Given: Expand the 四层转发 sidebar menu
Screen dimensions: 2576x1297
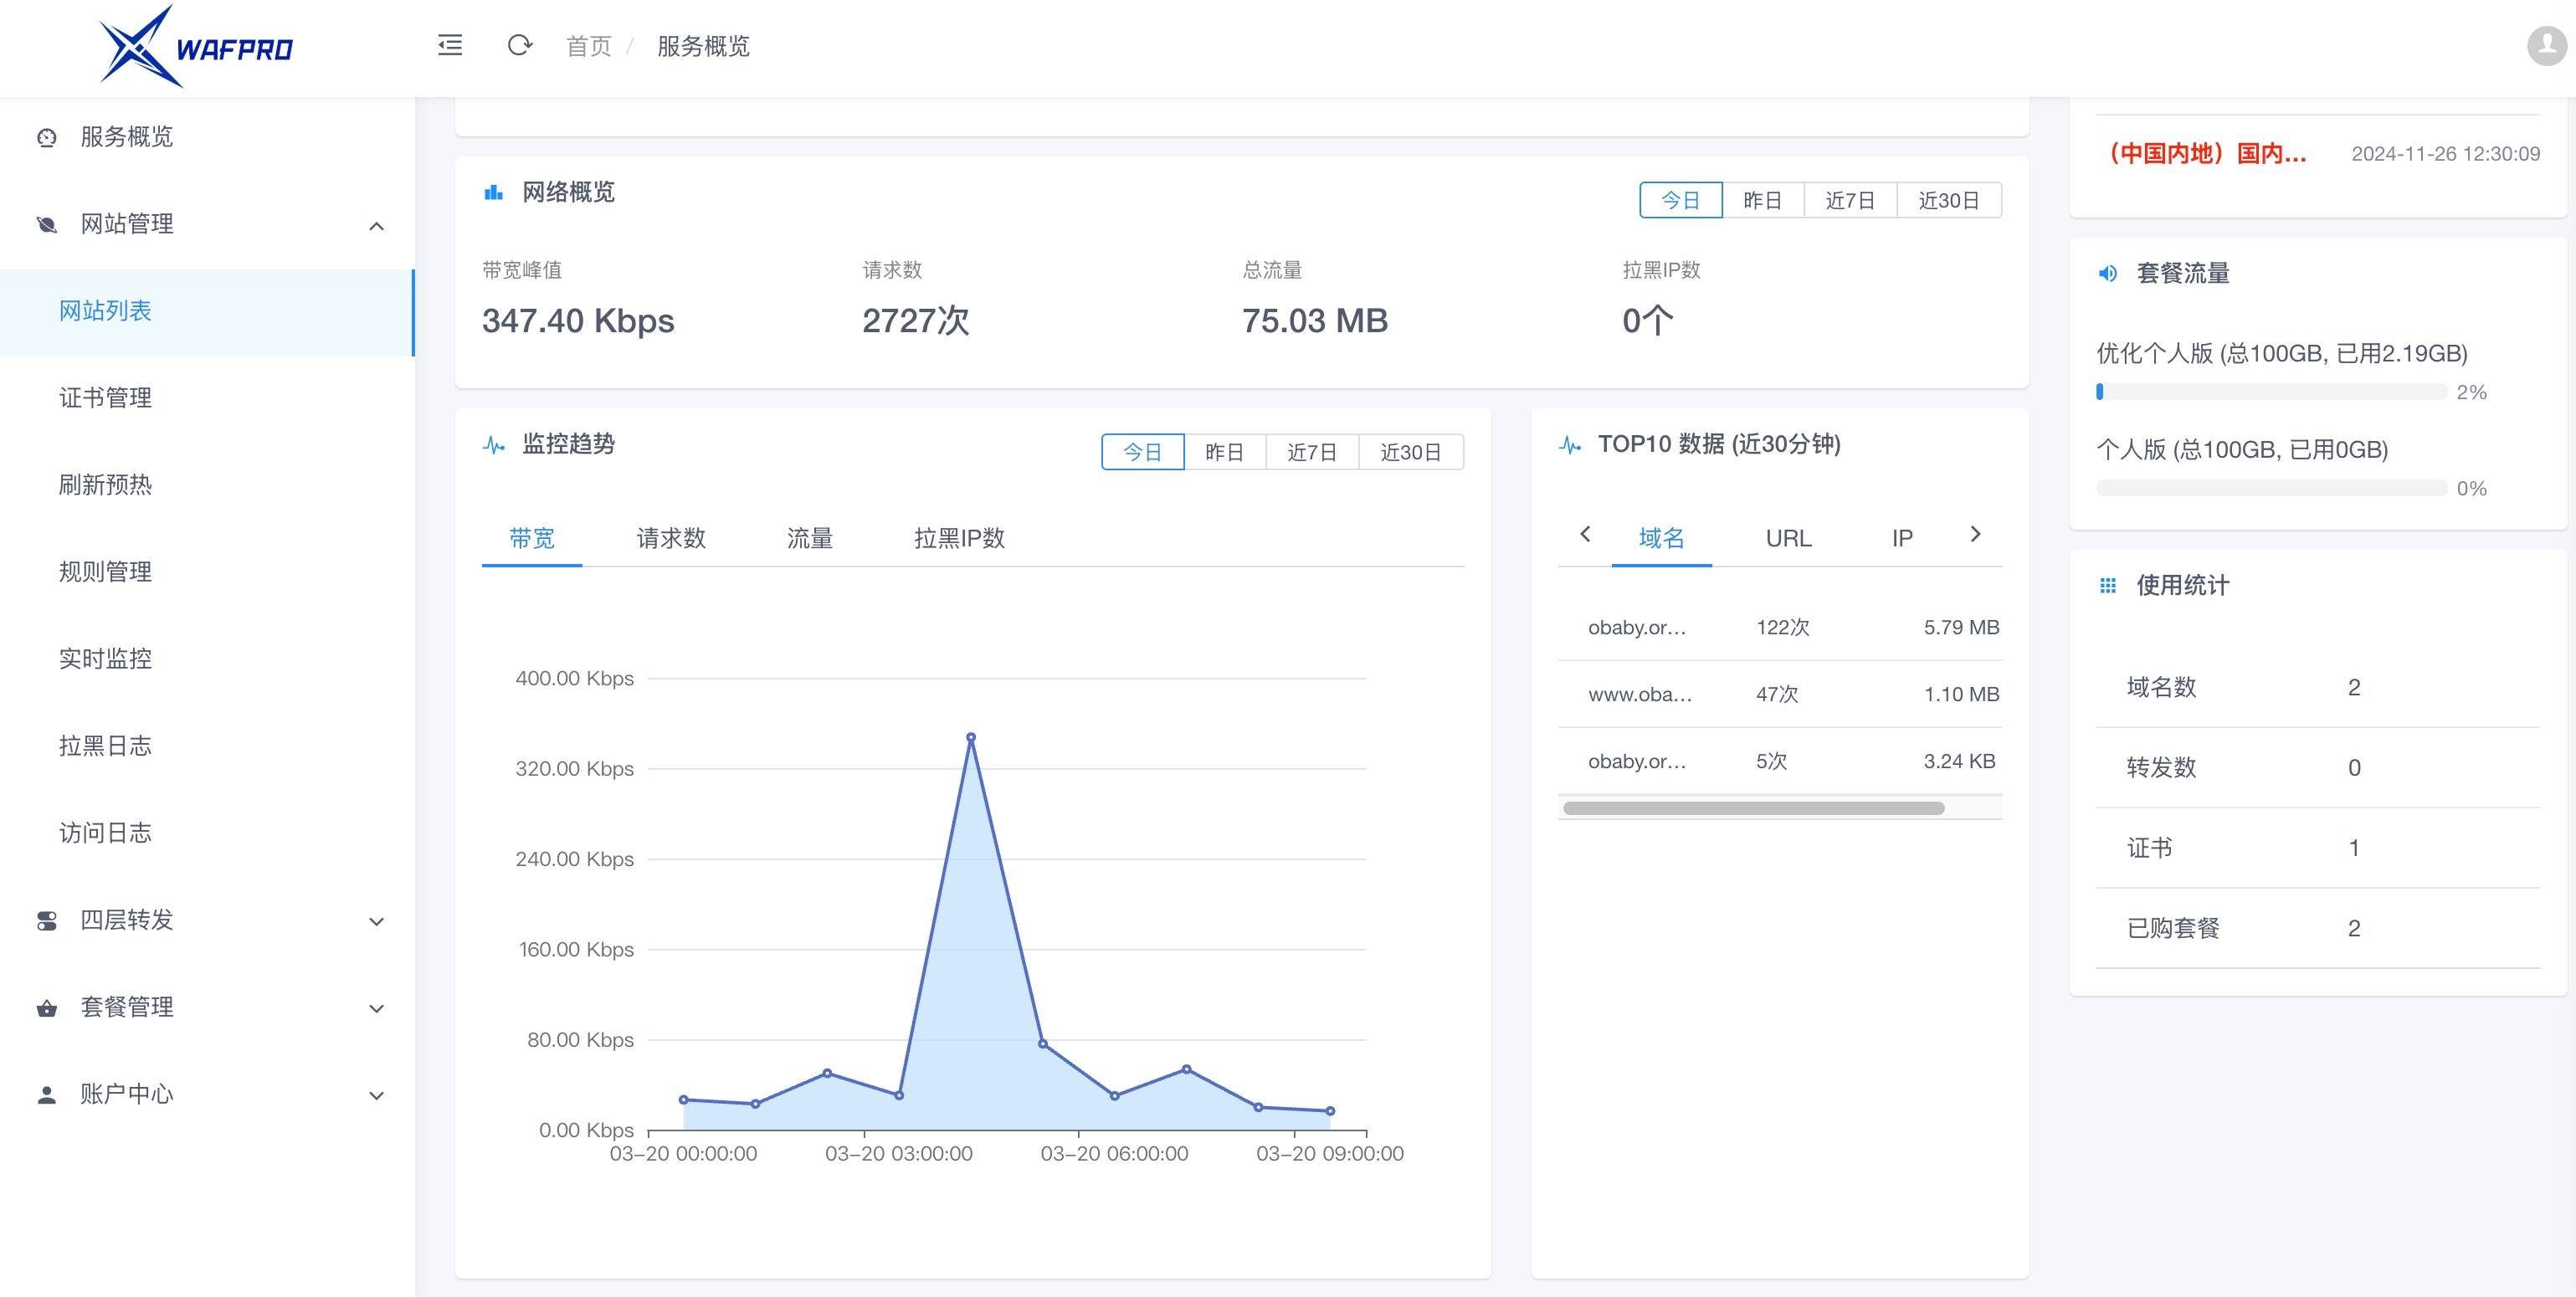Looking at the screenshot, I should tap(376, 921).
